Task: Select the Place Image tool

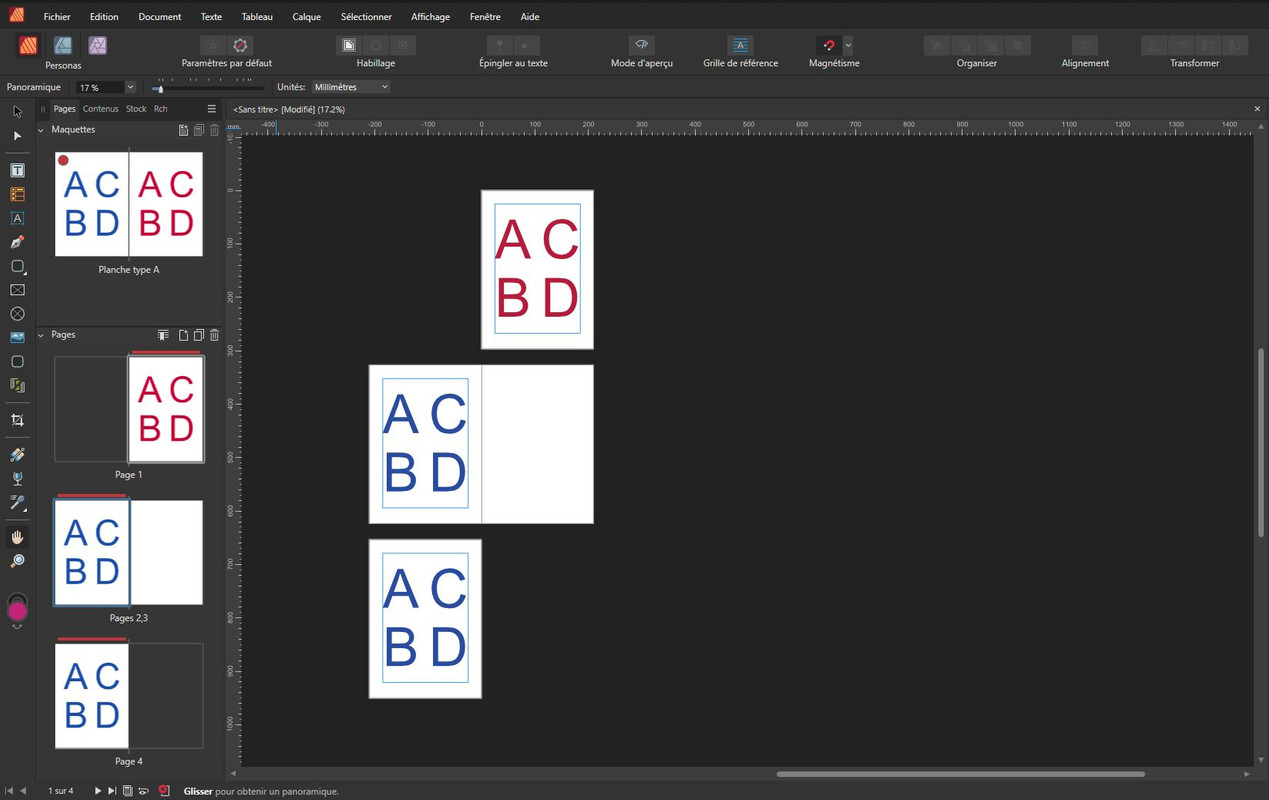Action: 17,338
